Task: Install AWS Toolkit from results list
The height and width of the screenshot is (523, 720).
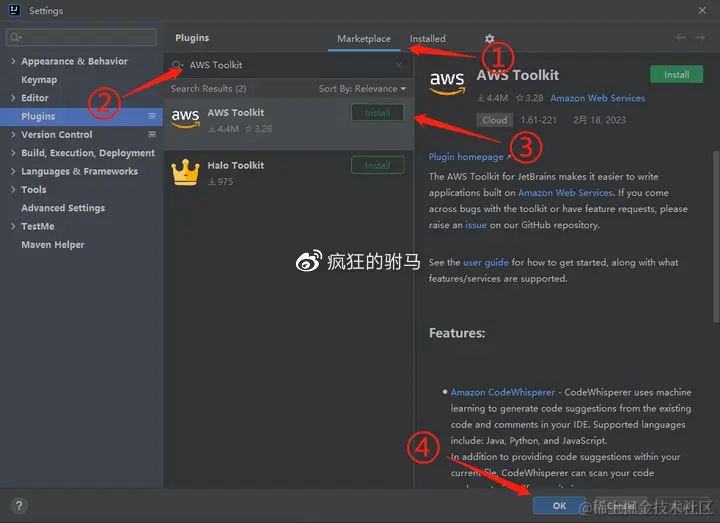Action: [377, 112]
